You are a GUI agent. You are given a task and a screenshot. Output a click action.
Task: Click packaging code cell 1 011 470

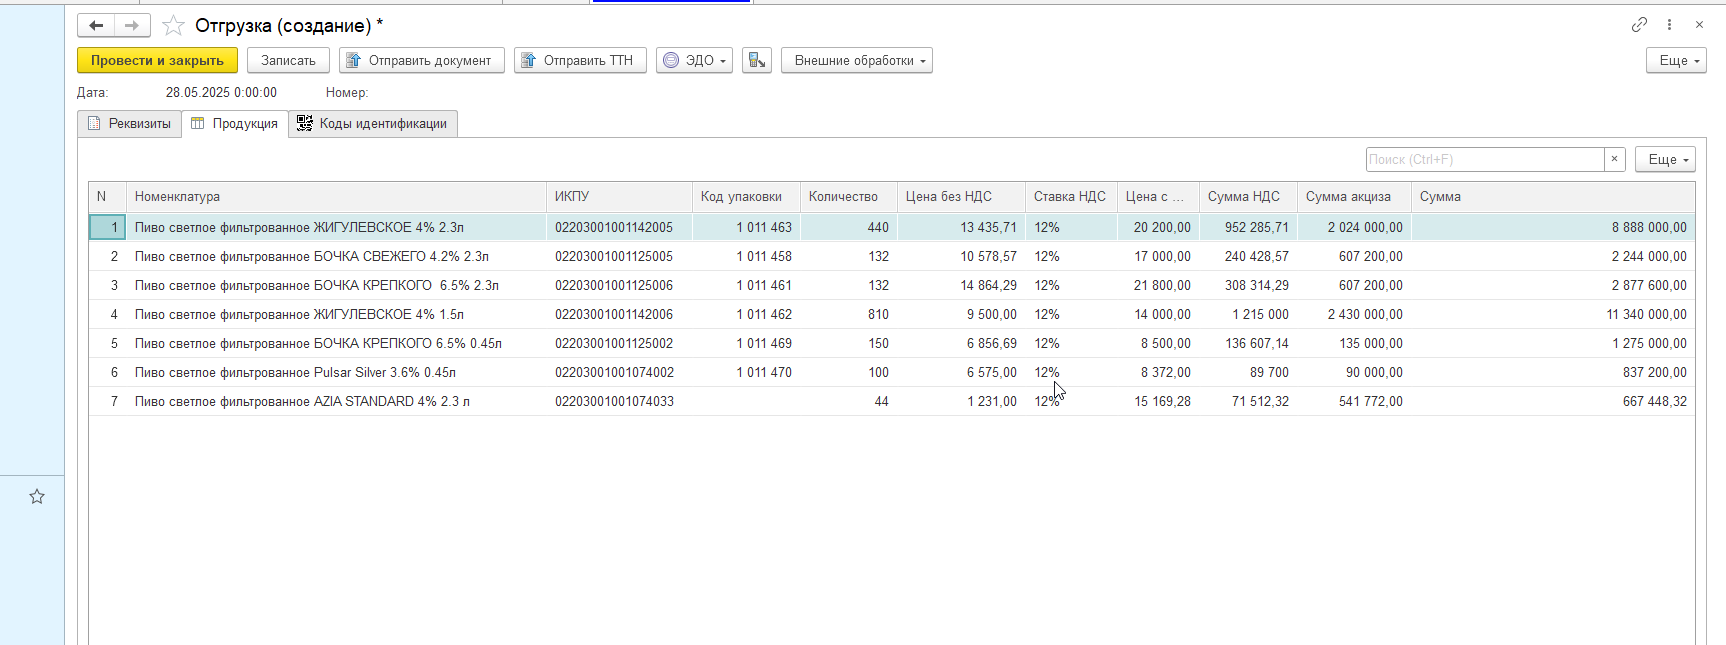(746, 372)
